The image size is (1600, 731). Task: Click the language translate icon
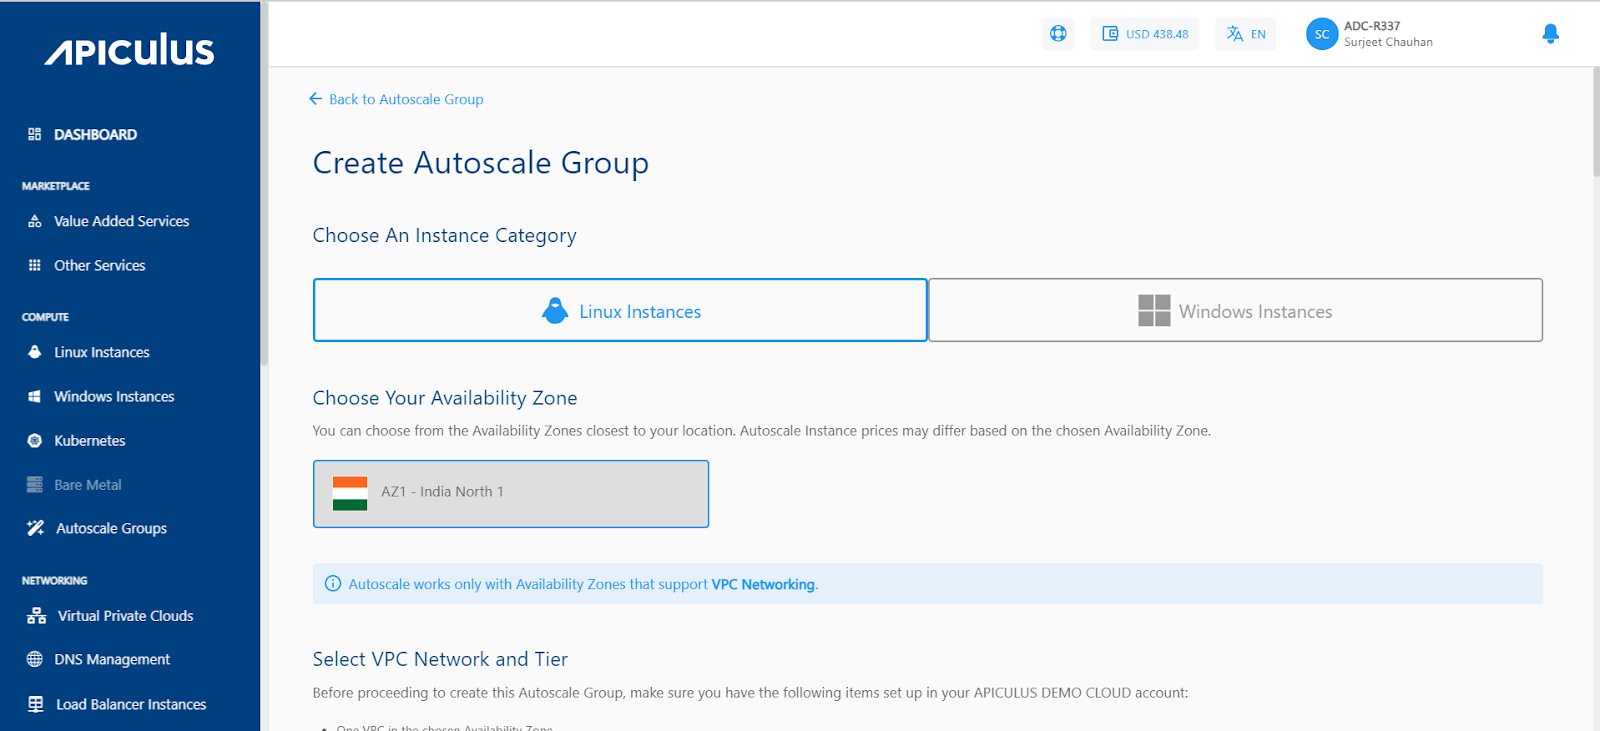pyautogui.click(x=1235, y=34)
